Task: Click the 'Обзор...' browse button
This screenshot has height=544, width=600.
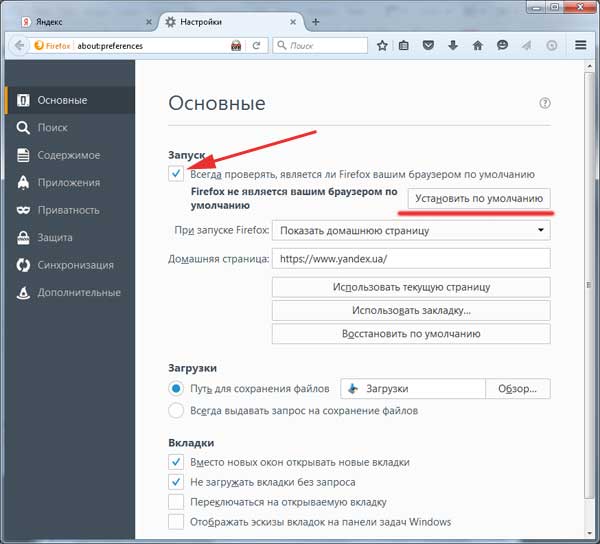Action: coord(517,388)
